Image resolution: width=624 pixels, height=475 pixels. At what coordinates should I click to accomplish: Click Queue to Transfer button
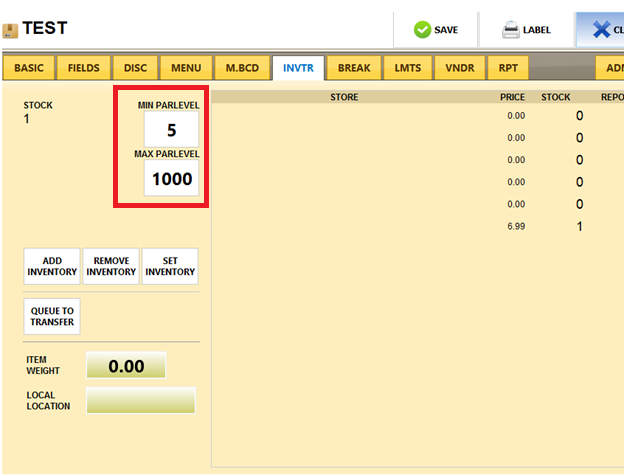[x=52, y=317]
